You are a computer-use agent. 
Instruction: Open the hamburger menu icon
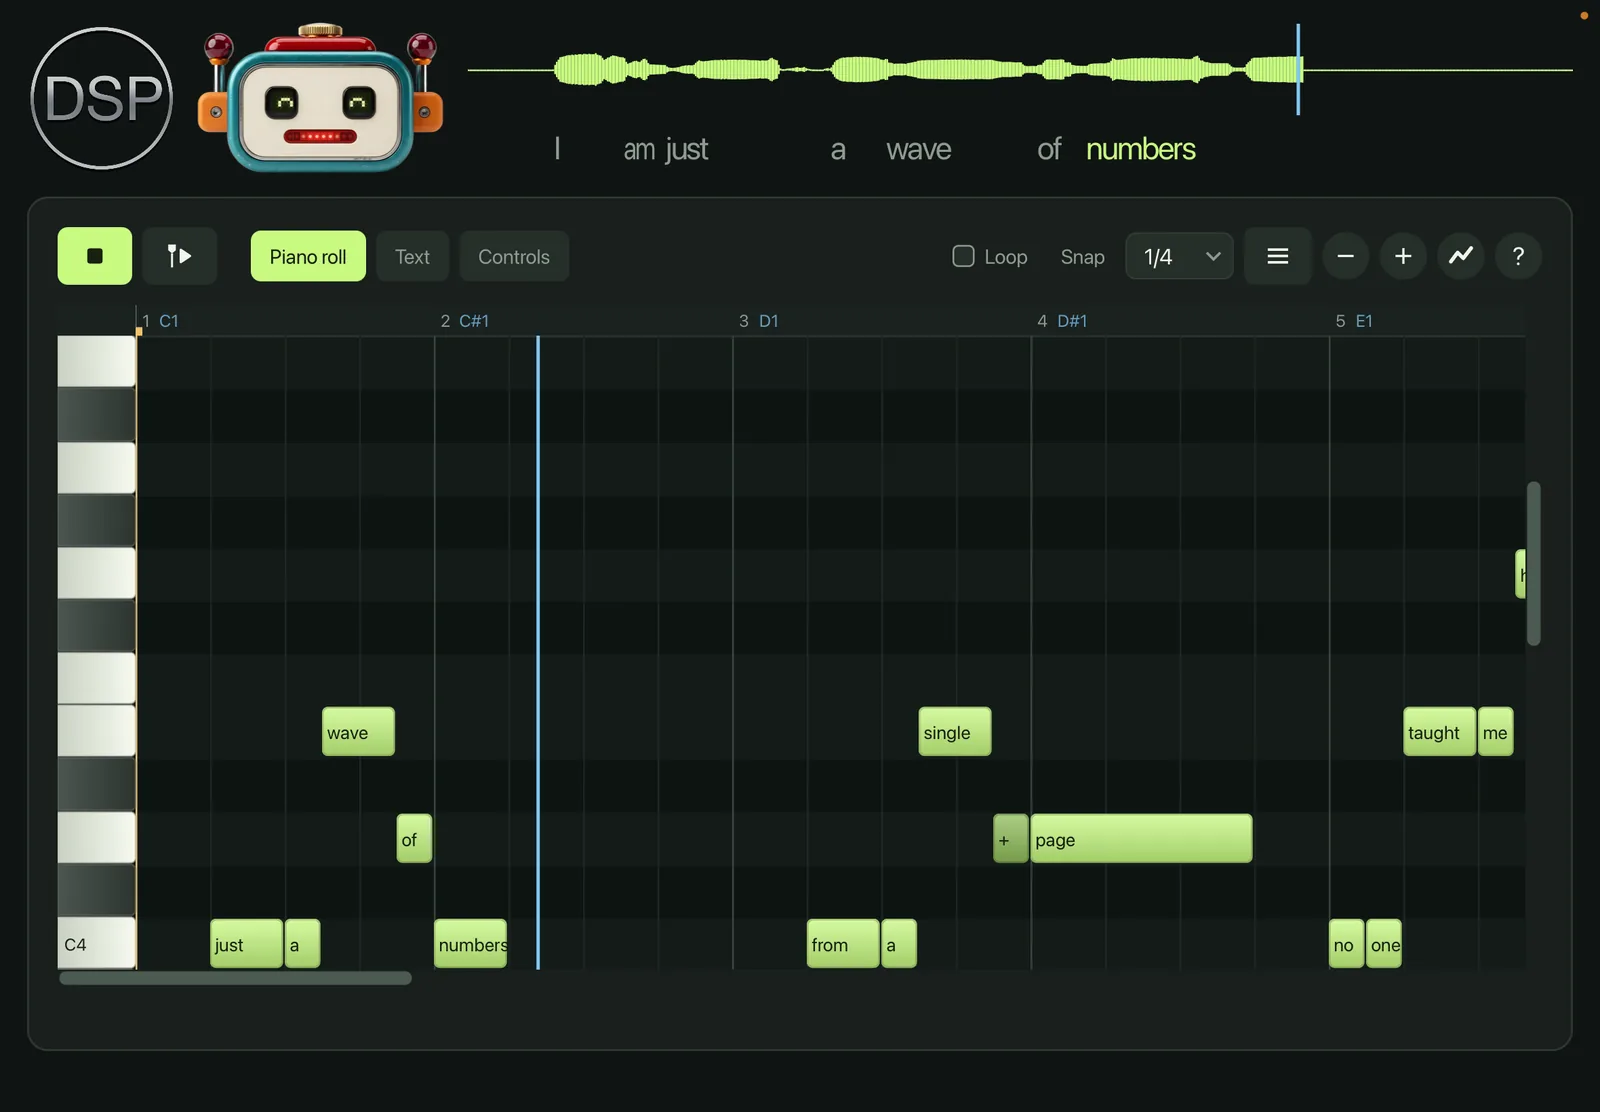coord(1277,257)
